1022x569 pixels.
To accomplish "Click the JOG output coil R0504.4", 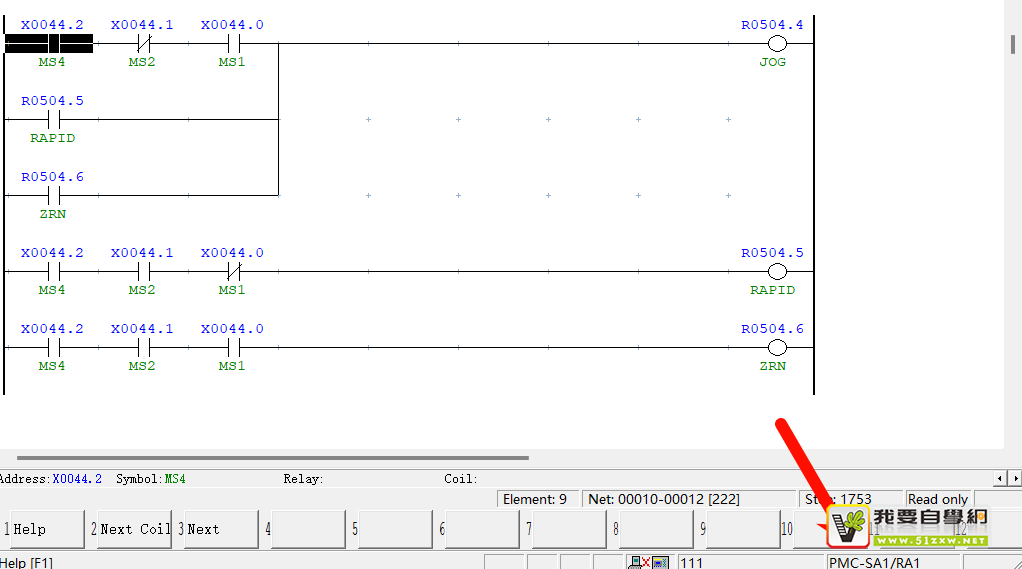I will click(776, 43).
